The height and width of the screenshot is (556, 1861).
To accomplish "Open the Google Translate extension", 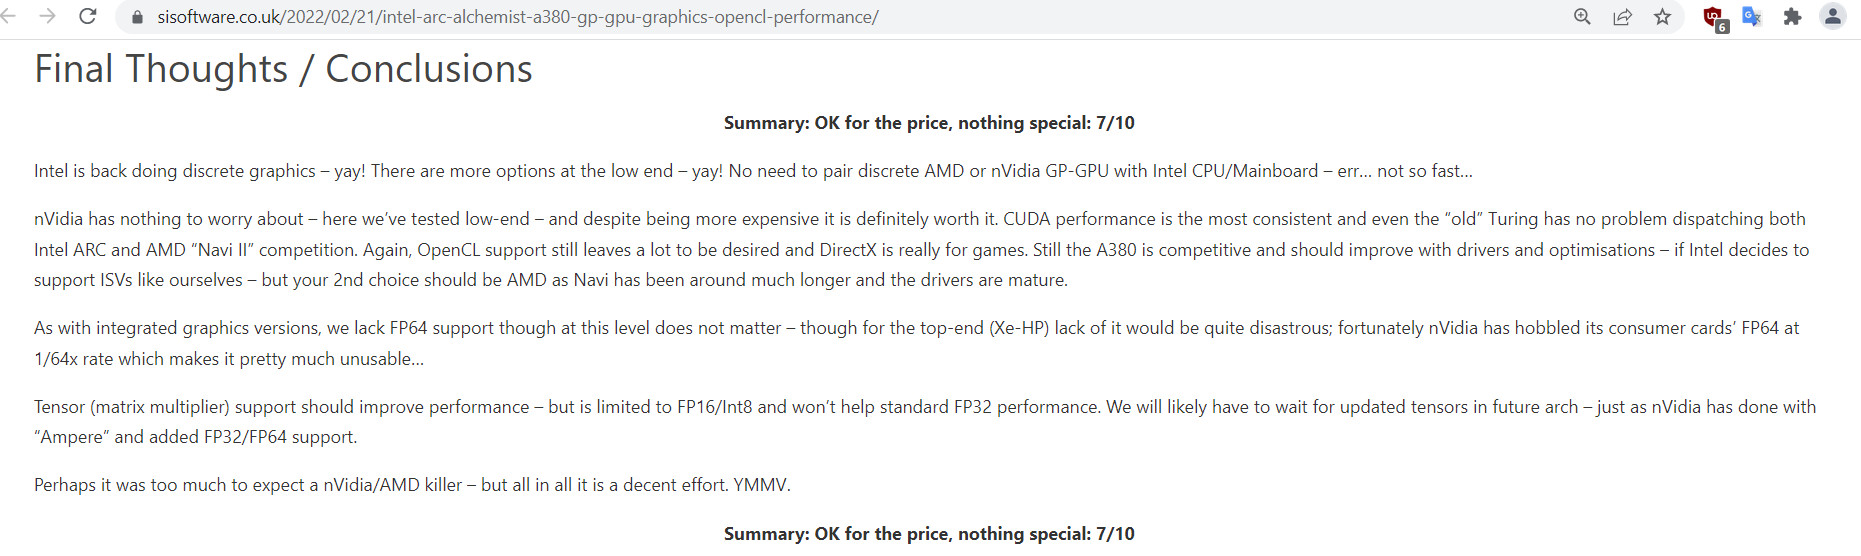I will (1752, 17).
